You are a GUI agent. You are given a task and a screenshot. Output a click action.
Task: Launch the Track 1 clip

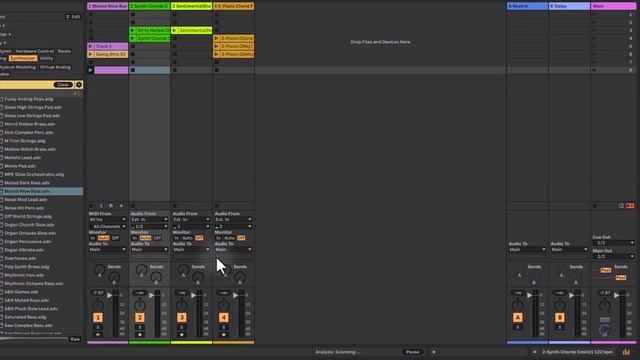coord(90,46)
